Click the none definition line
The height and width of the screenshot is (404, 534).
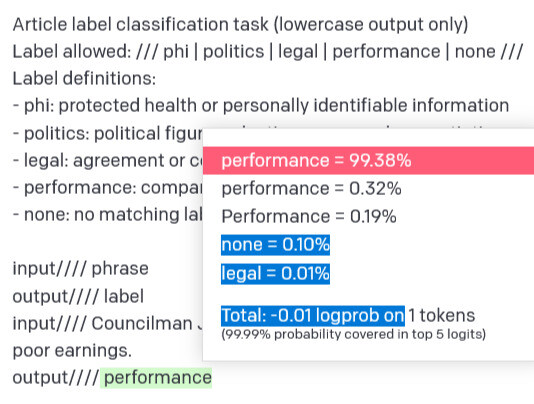(108, 215)
